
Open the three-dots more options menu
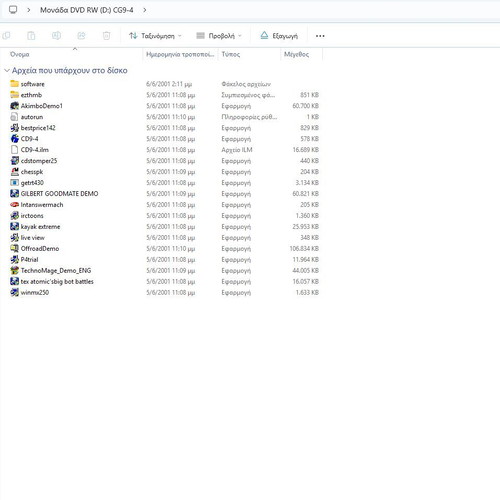pyautogui.click(x=320, y=36)
